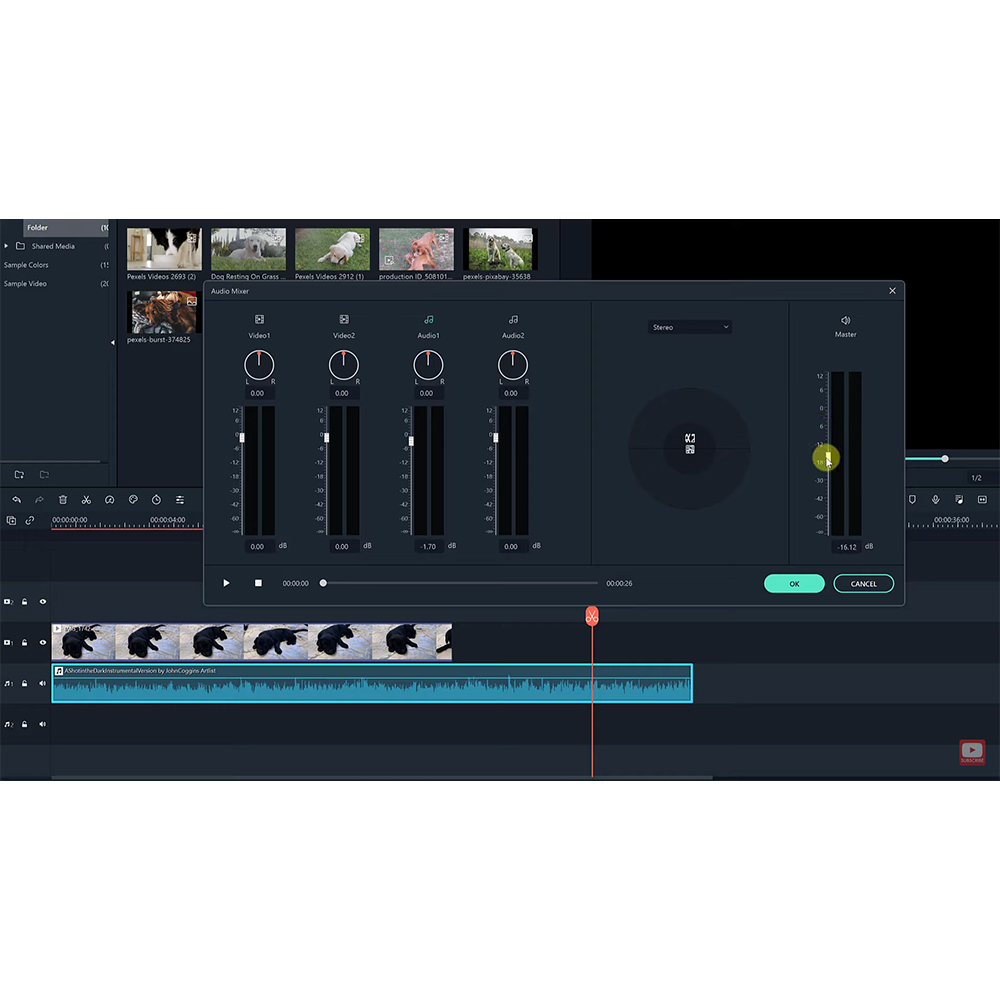Open the edit adjustments sliders icon

click(180, 500)
